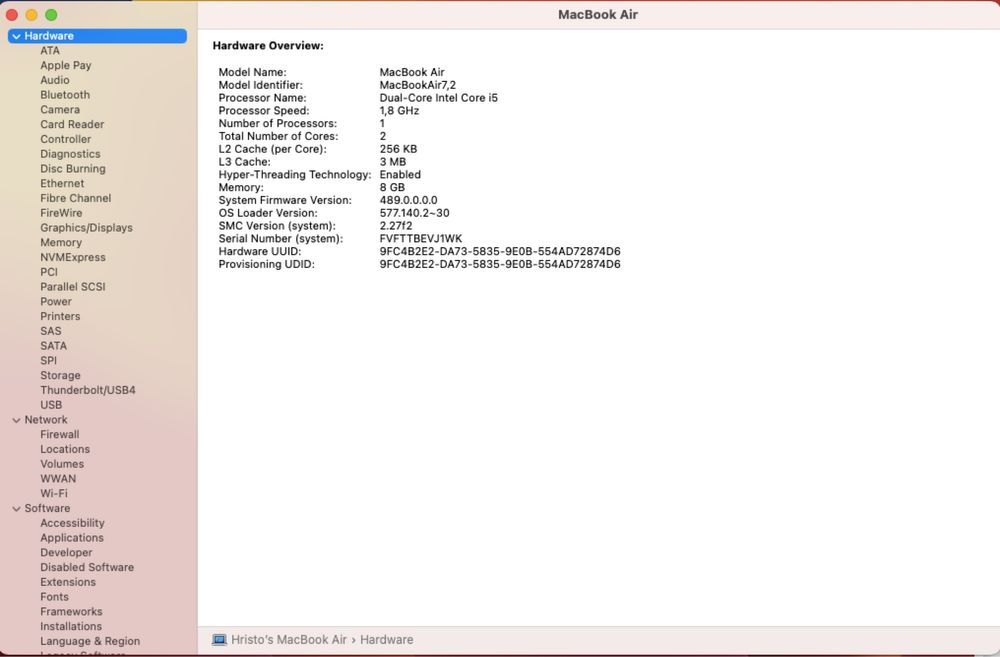Open Storage in the sidebar
The image size is (1000, 657).
coord(61,375)
